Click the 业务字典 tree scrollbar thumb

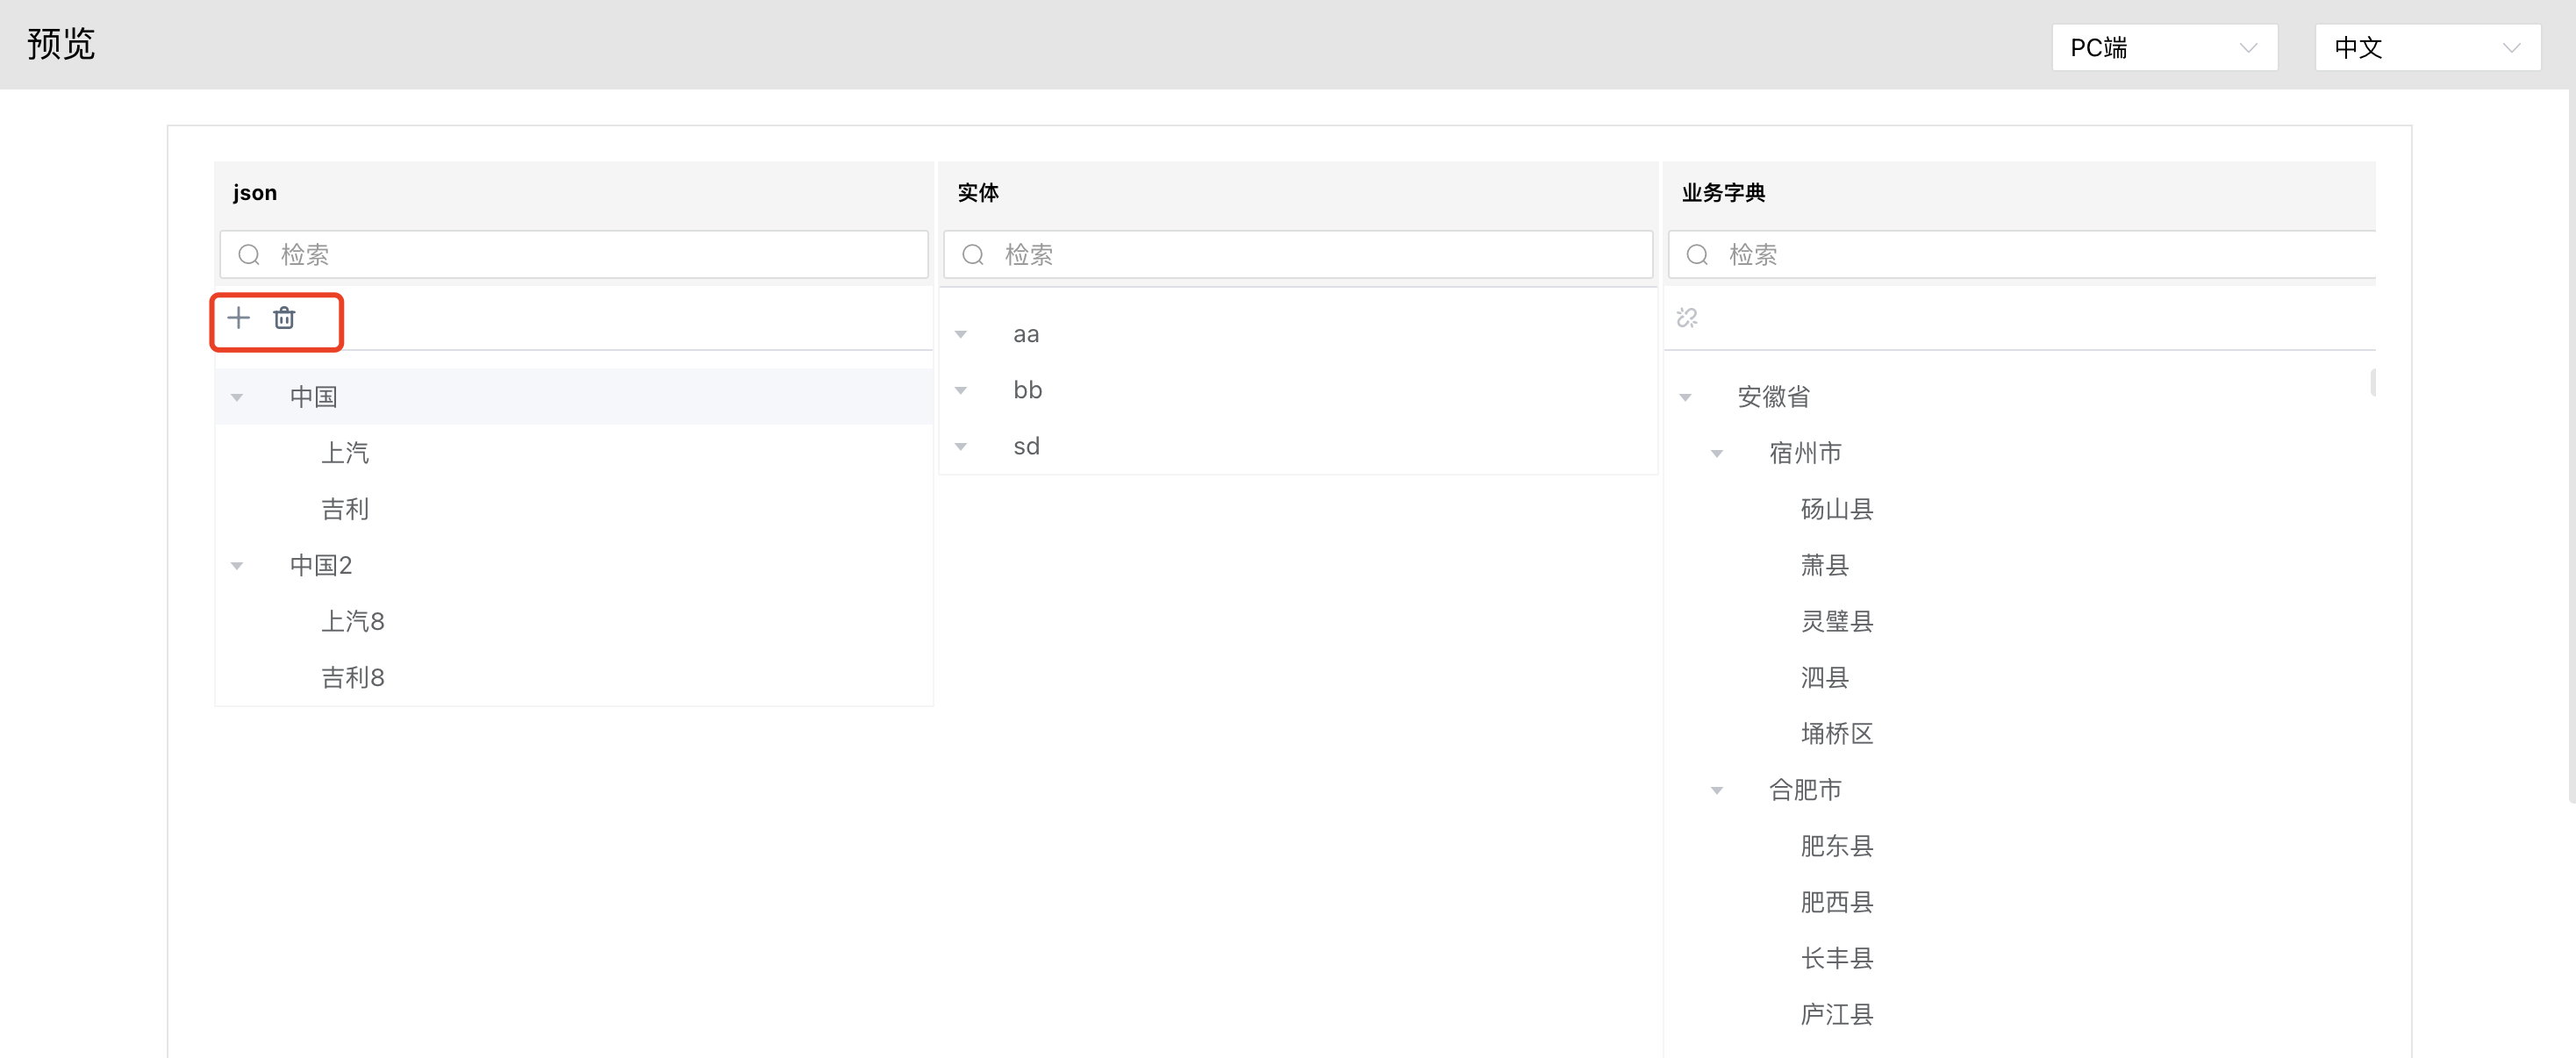coord(2372,383)
